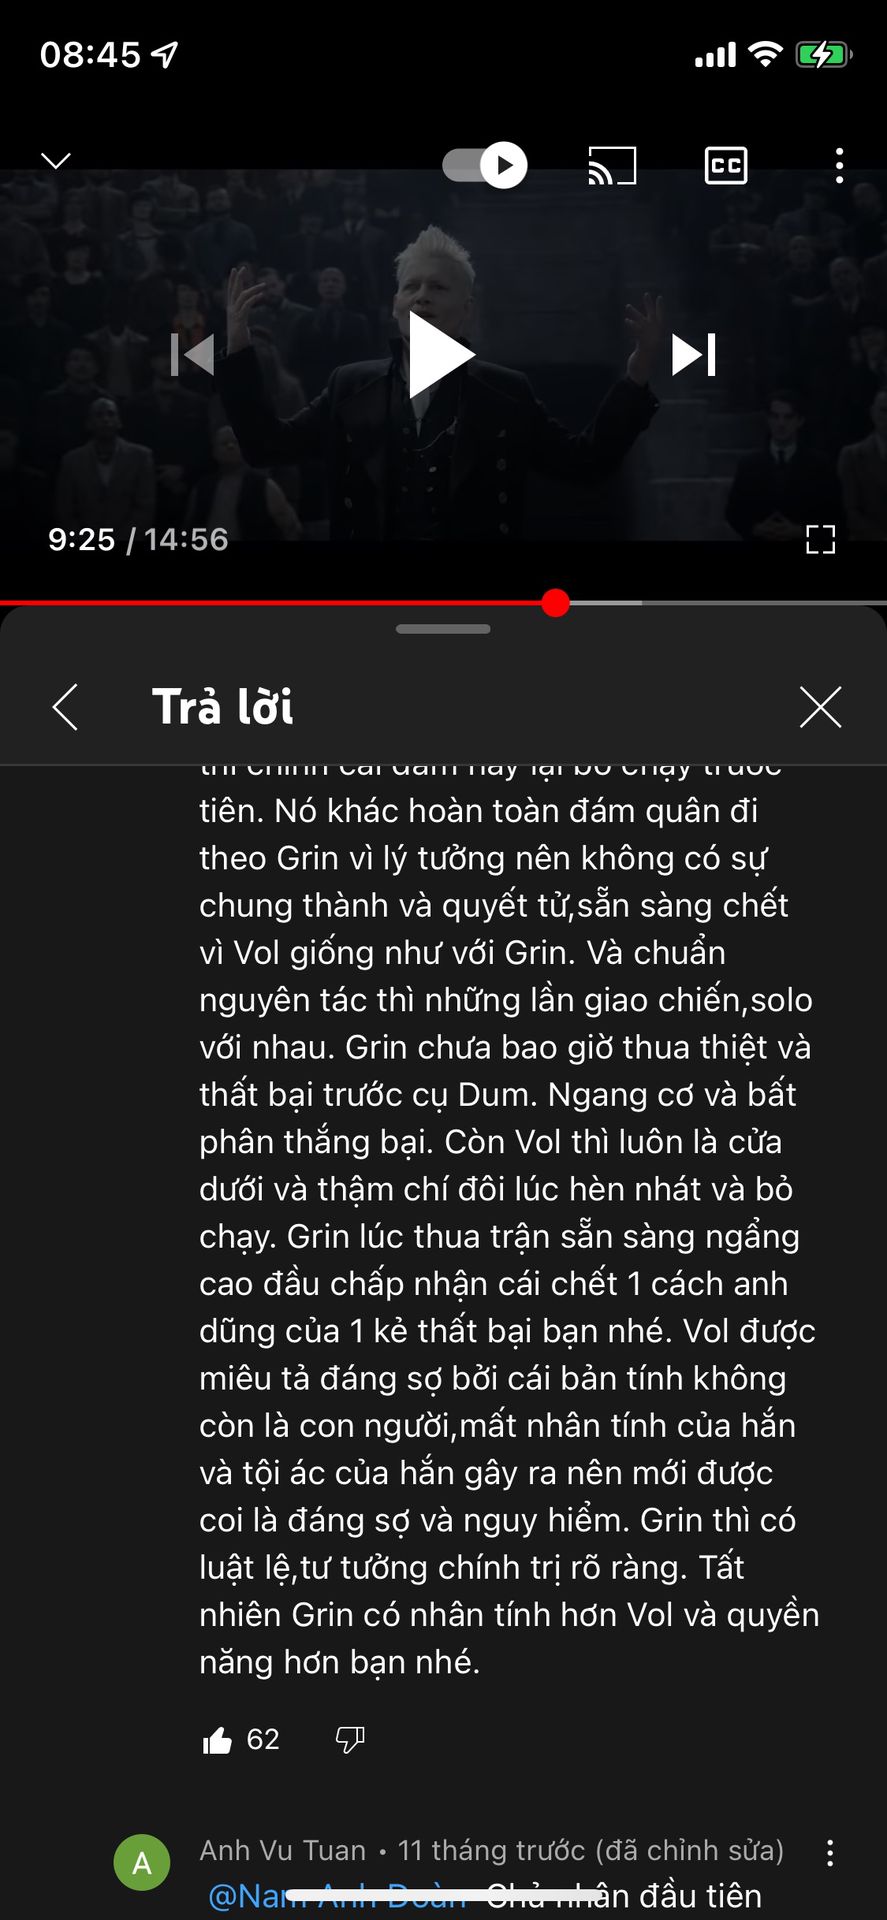887x1920 pixels.
Task: Dislike the long comment
Action: coord(350,1741)
